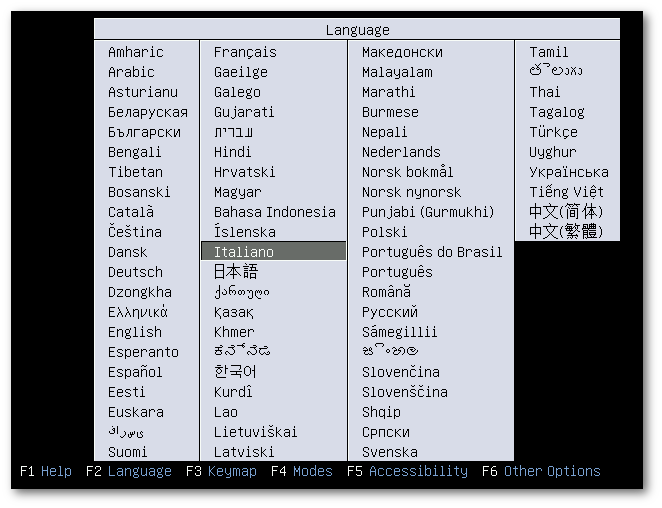Open the F4 Modes menu
The image size is (662, 508).
[x=302, y=471]
